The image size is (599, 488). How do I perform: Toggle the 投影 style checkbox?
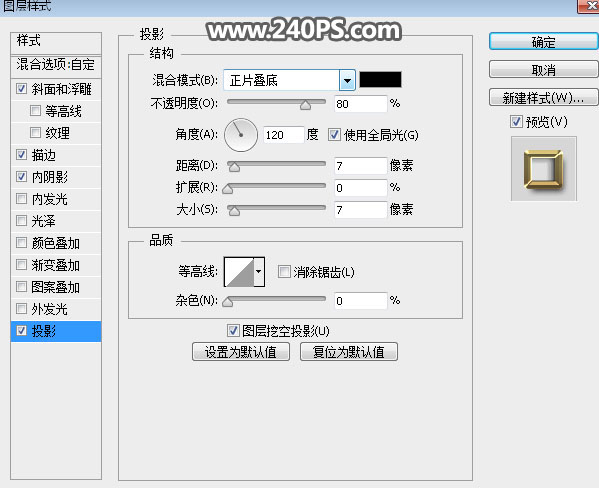point(21,331)
